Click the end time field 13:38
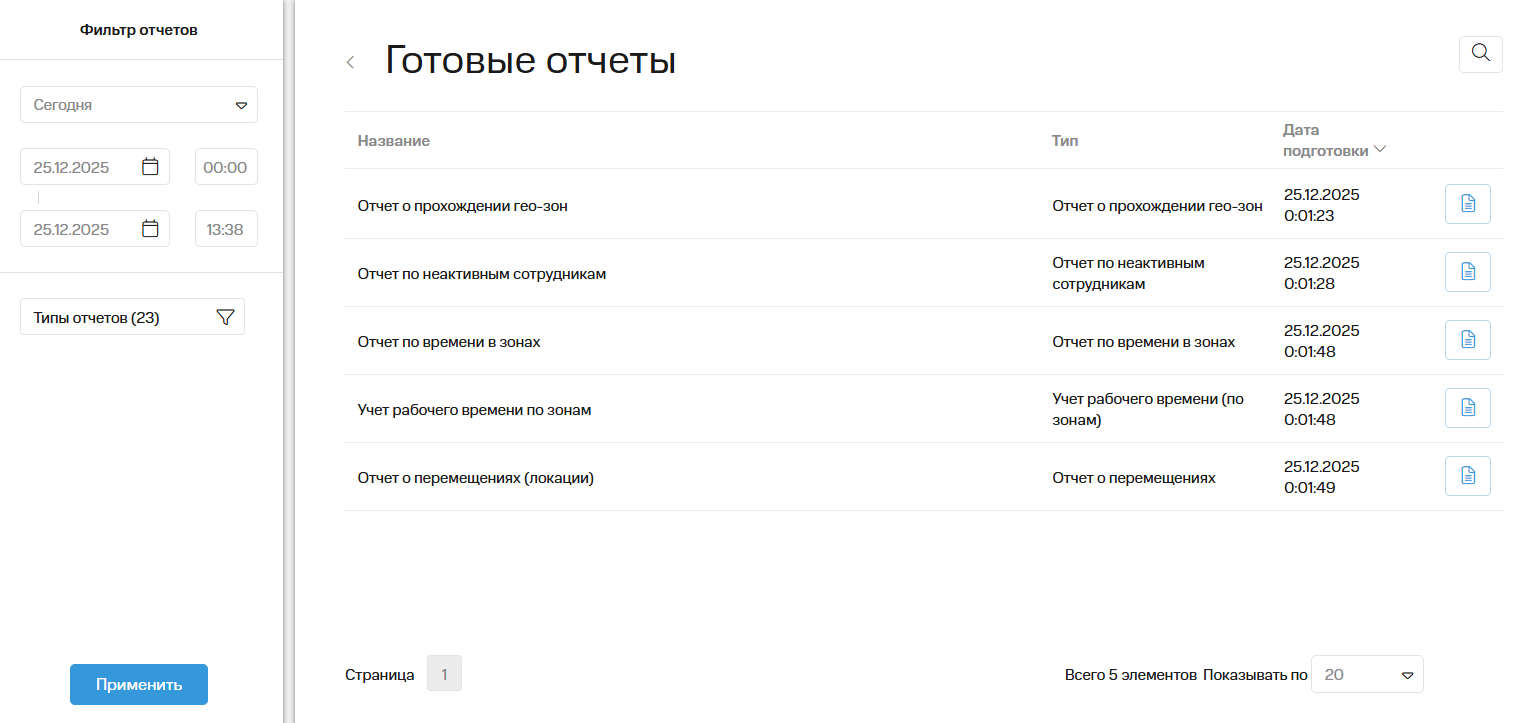This screenshot has height=723, width=1529. [x=225, y=229]
